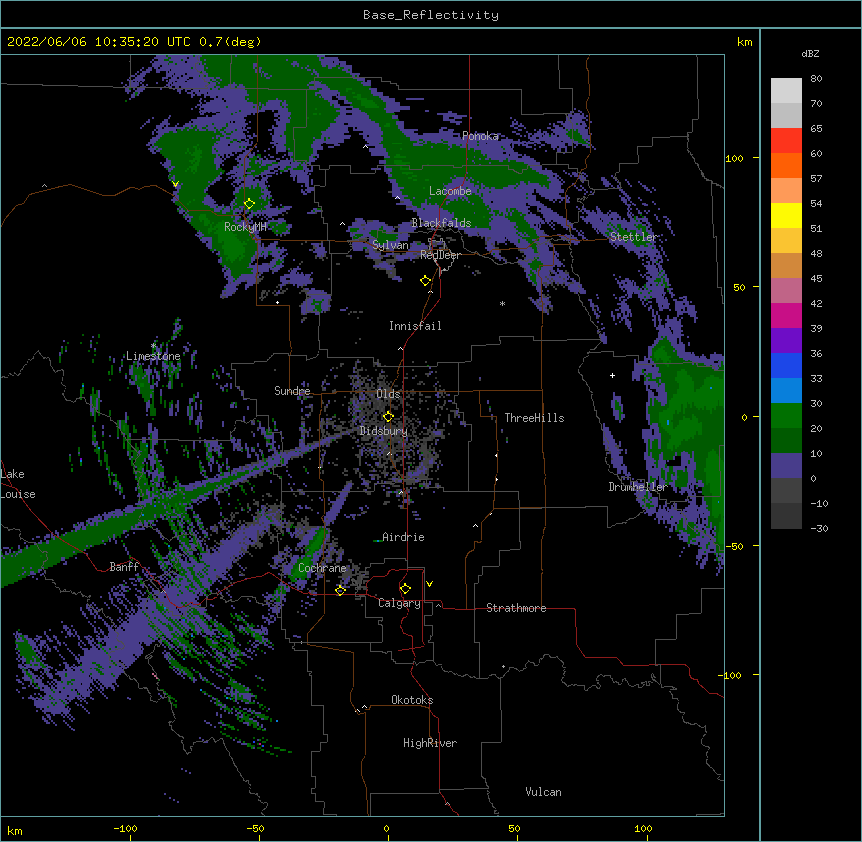Image resolution: width=862 pixels, height=842 pixels.
Task: Click the Ponoka city label
Action: [480, 136]
